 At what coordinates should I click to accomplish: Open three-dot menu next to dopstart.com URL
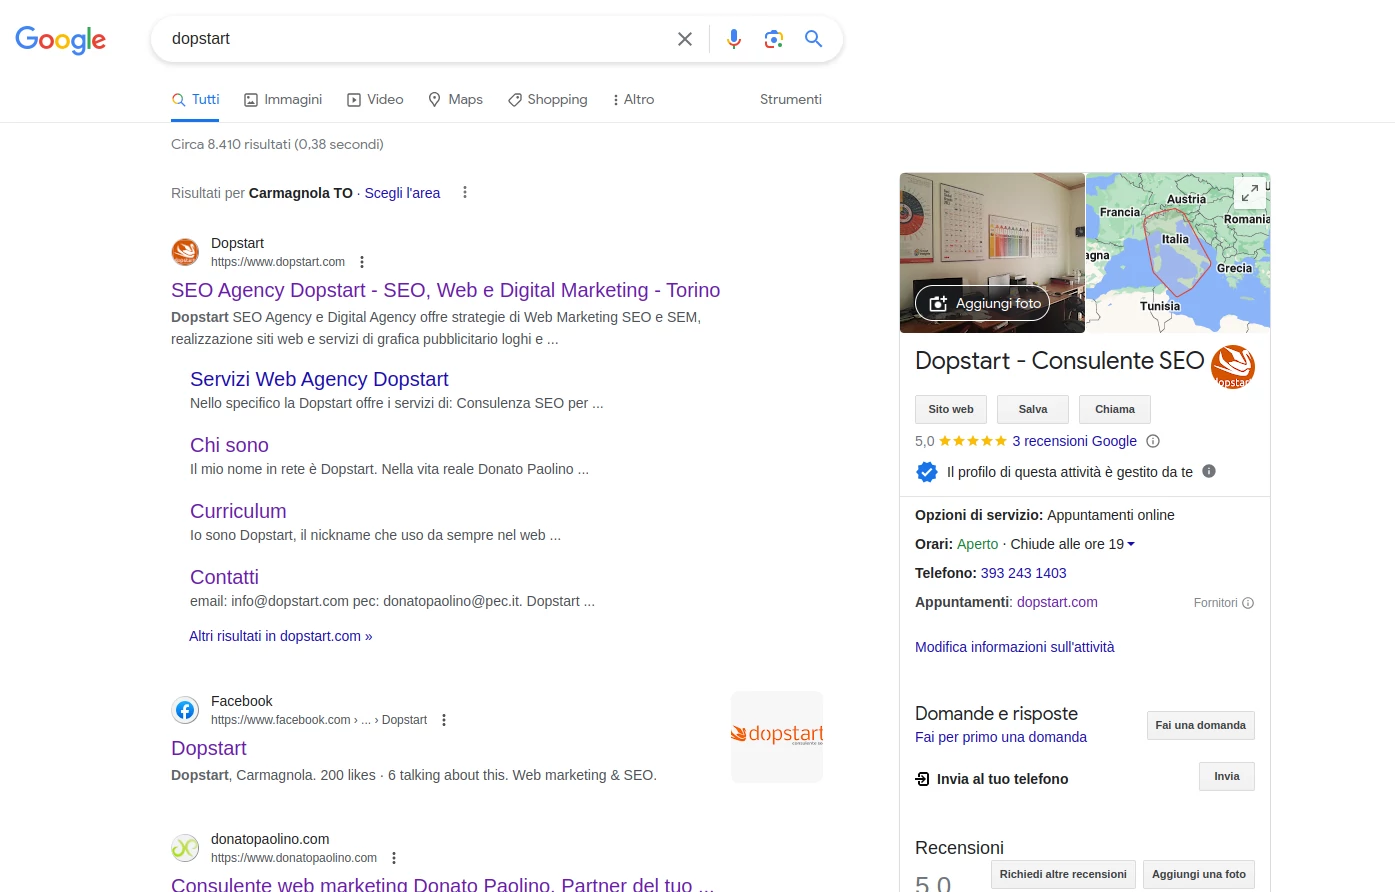pos(362,262)
